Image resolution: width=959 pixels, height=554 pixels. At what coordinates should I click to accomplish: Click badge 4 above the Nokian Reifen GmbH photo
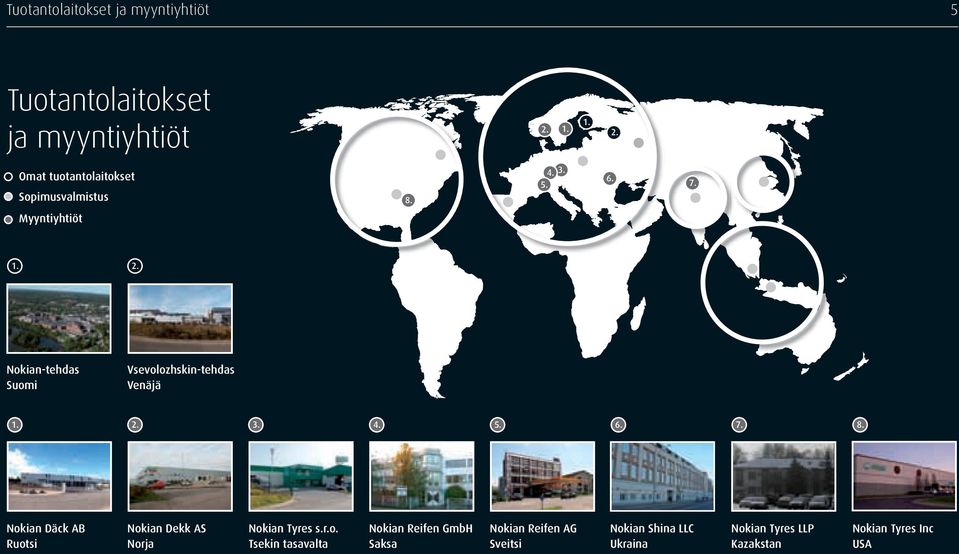pos(377,424)
